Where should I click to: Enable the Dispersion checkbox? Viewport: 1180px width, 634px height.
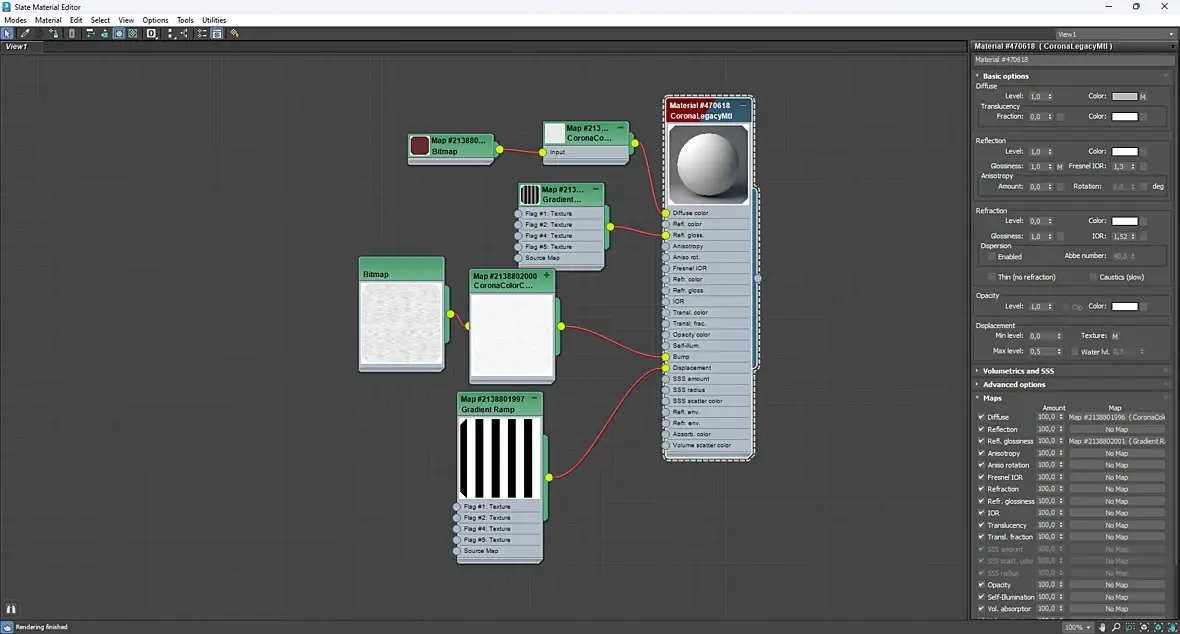[992, 257]
